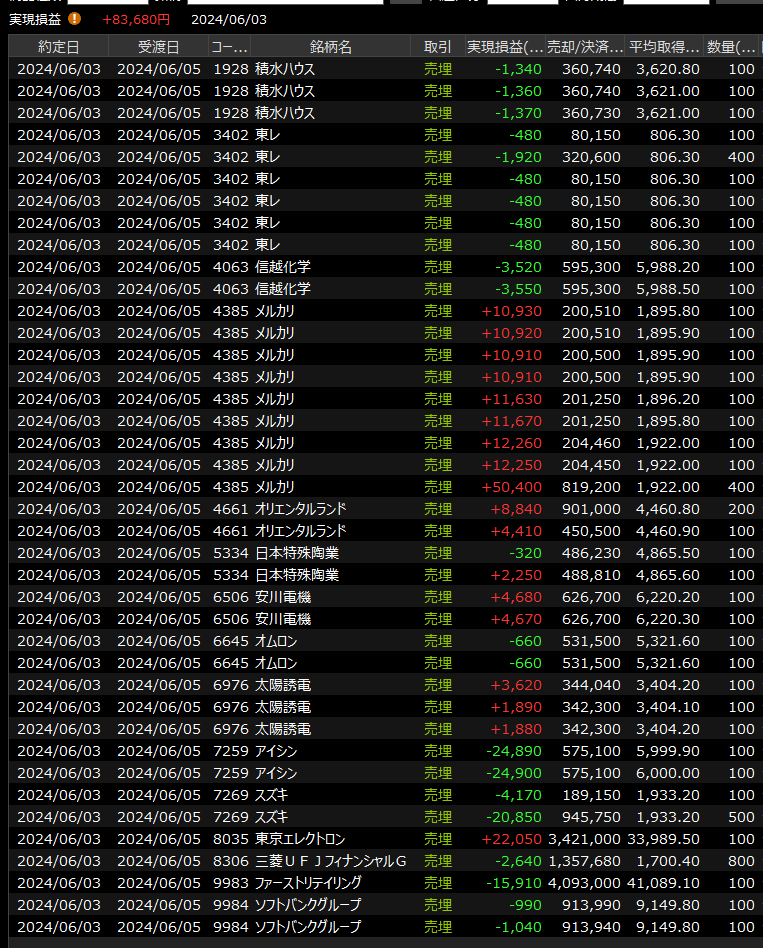The image size is (763, 948).
Task: Sort by the 受渡日 column header
Action: tap(158, 47)
